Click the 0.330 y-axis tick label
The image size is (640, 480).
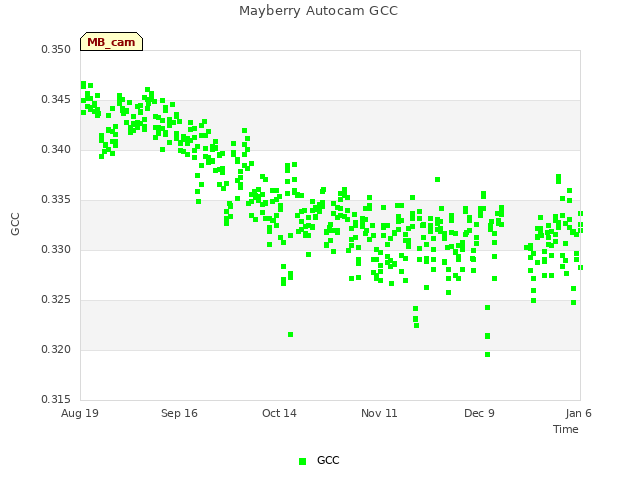tap(56, 249)
